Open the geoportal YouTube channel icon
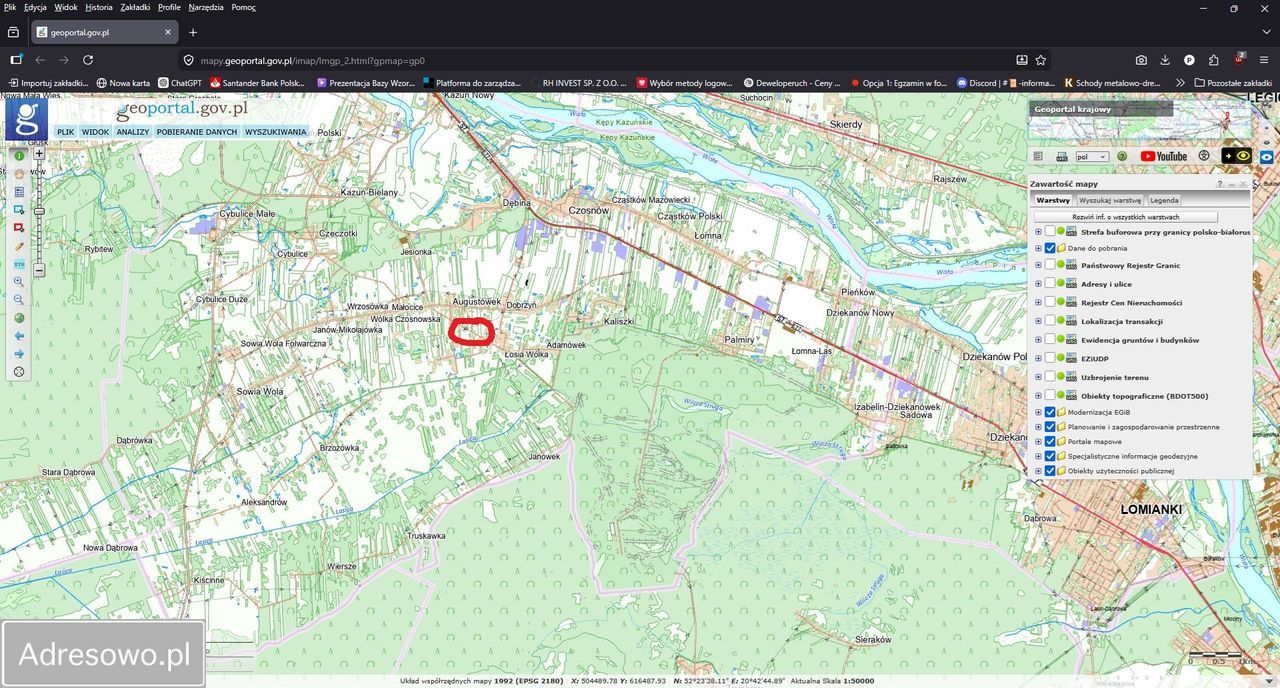The image size is (1280, 688). click(1164, 156)
